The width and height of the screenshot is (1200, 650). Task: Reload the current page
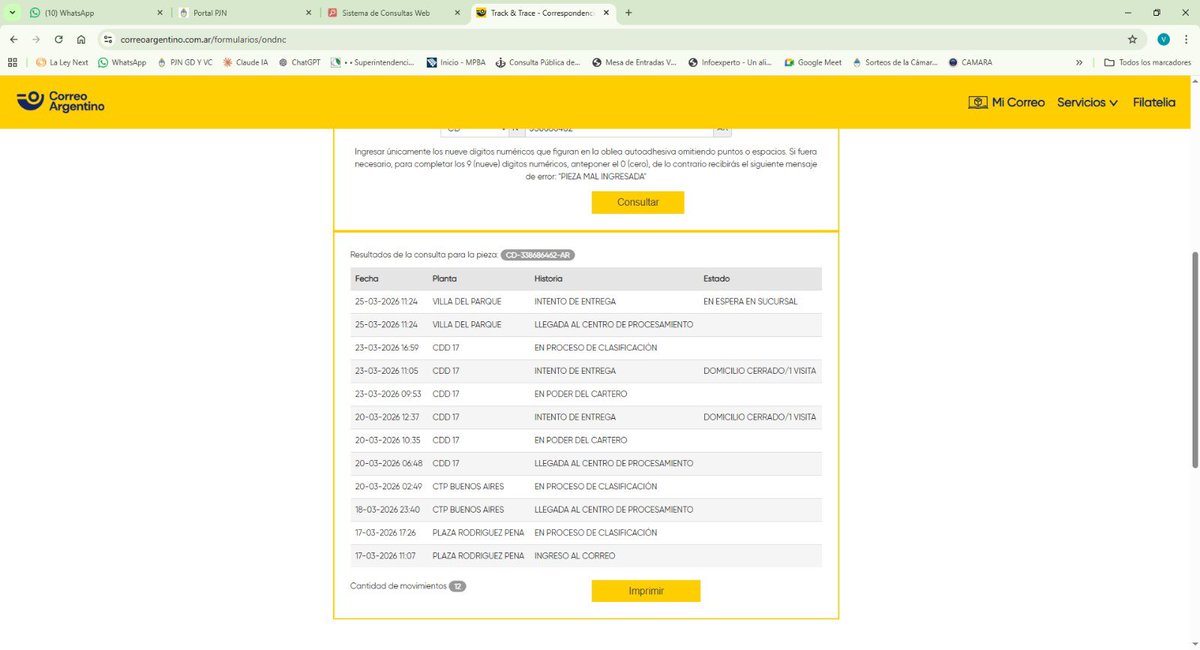coord(59,39)
